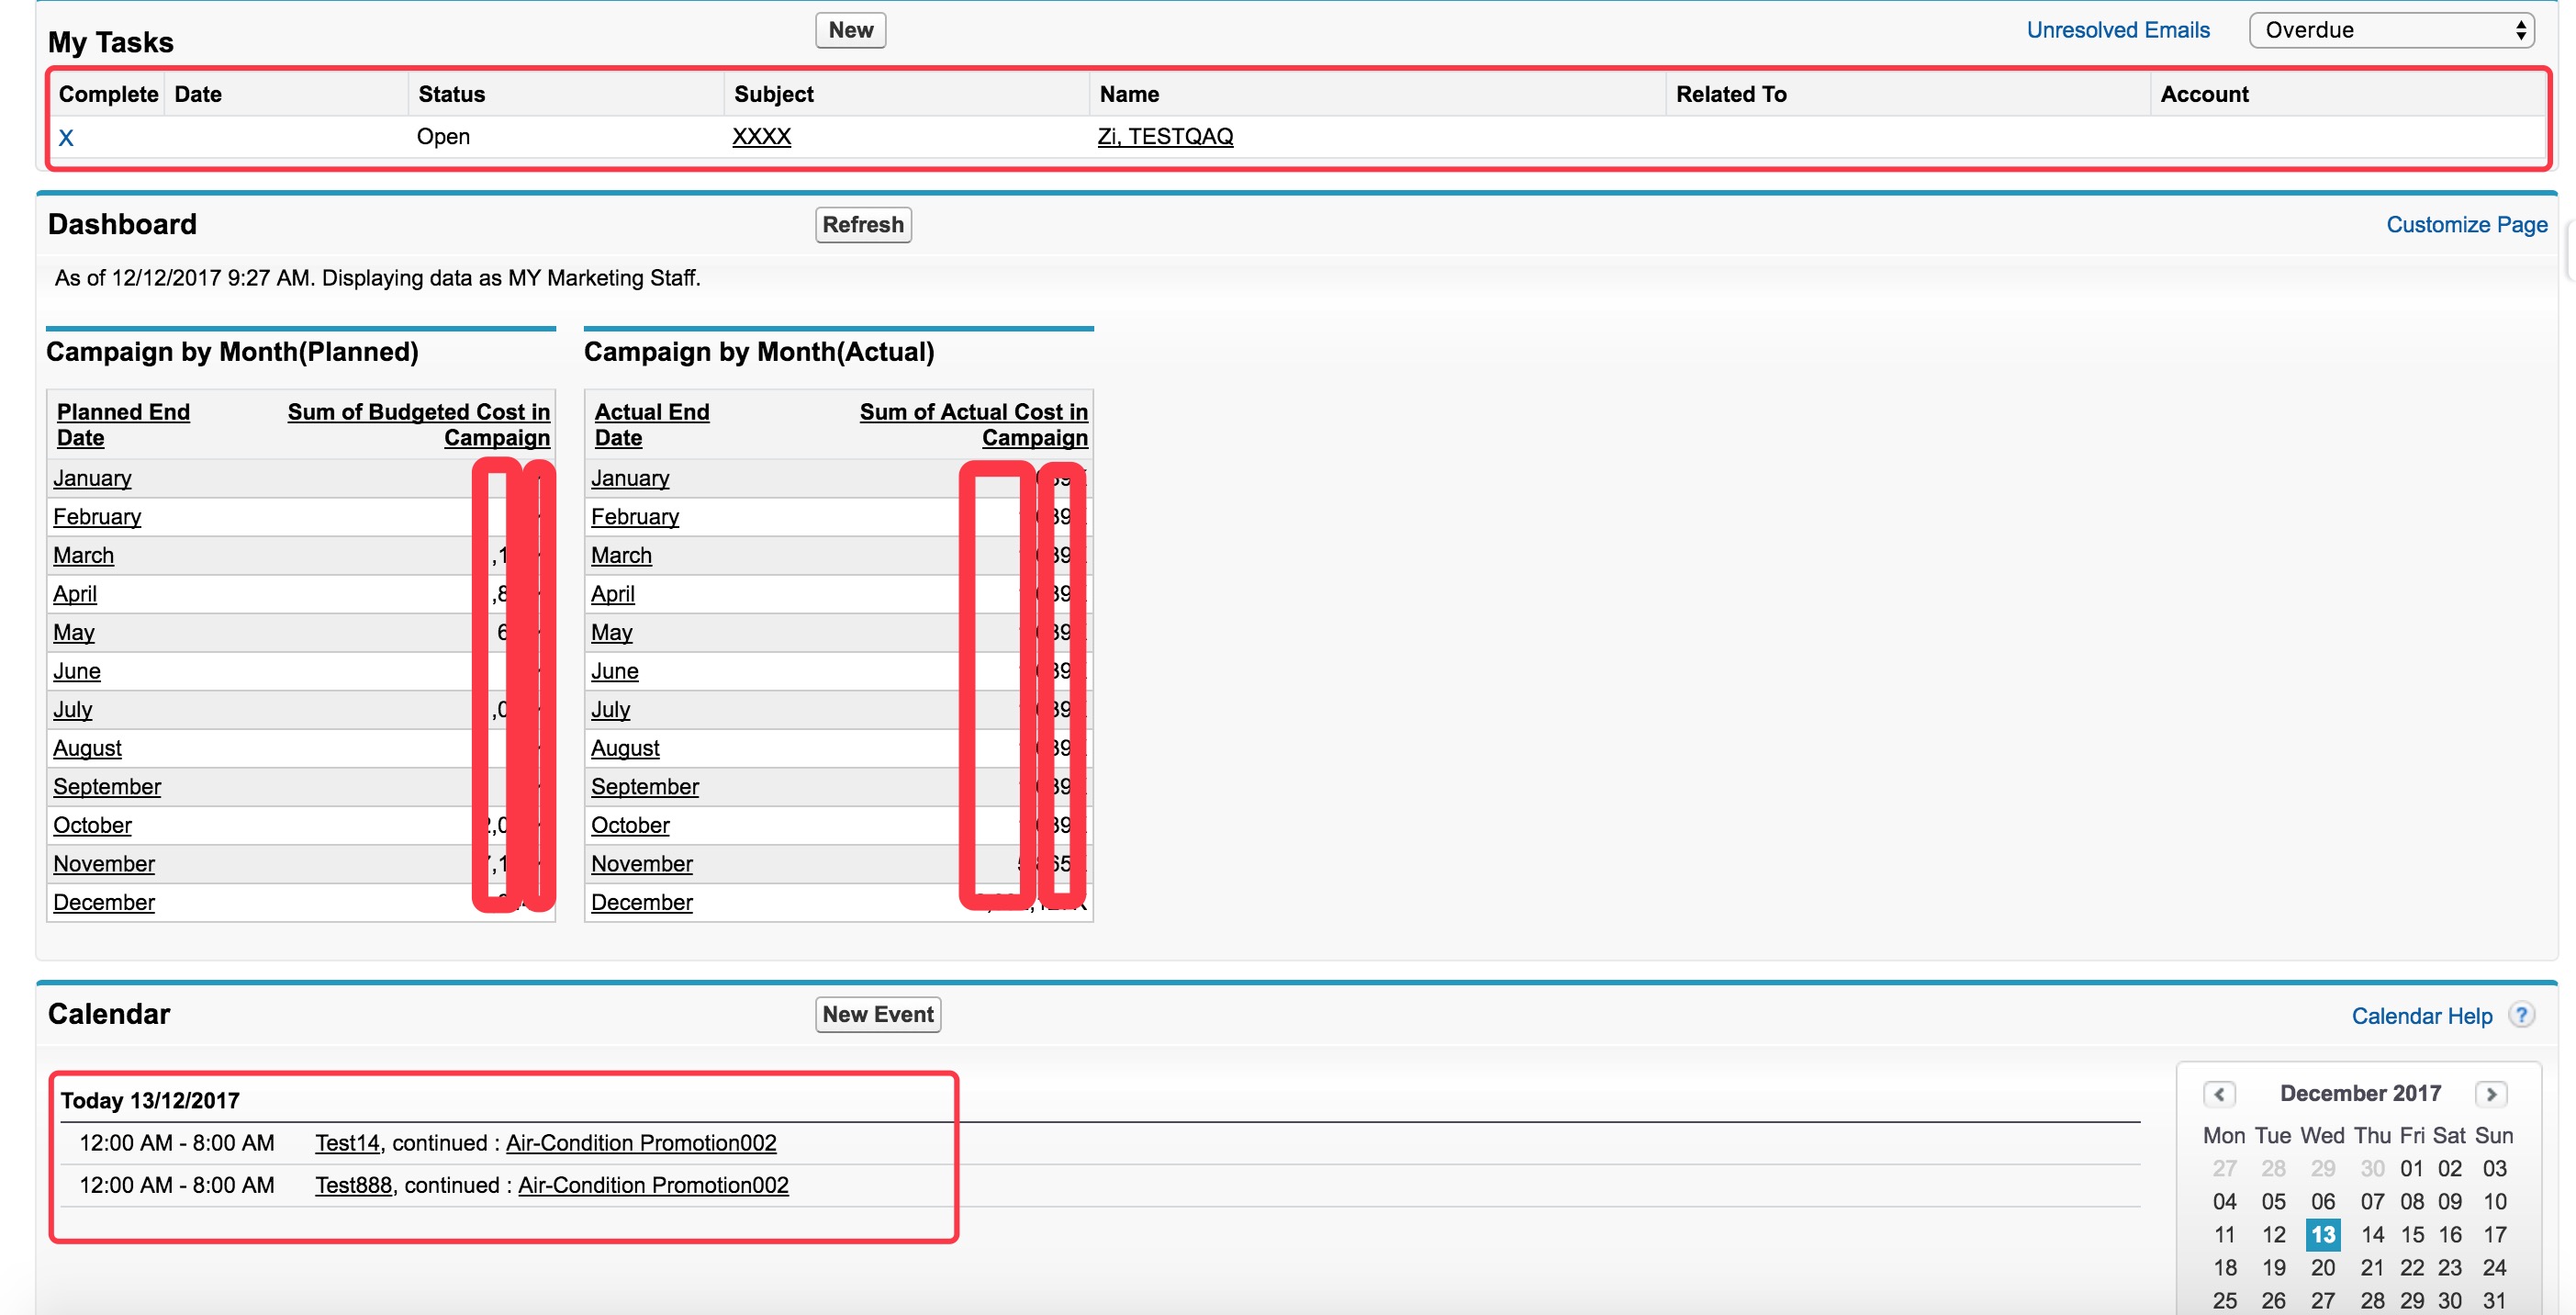Go to next month in mini calendar
The width and height of the screenshot is (2576, 1315).
click(x=2491, y=1093)
